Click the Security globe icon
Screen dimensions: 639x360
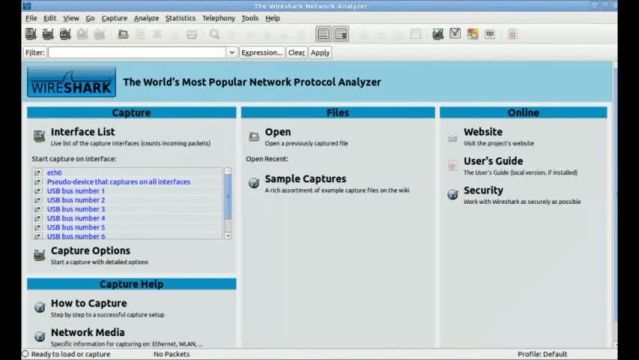[x=453, y=194]
